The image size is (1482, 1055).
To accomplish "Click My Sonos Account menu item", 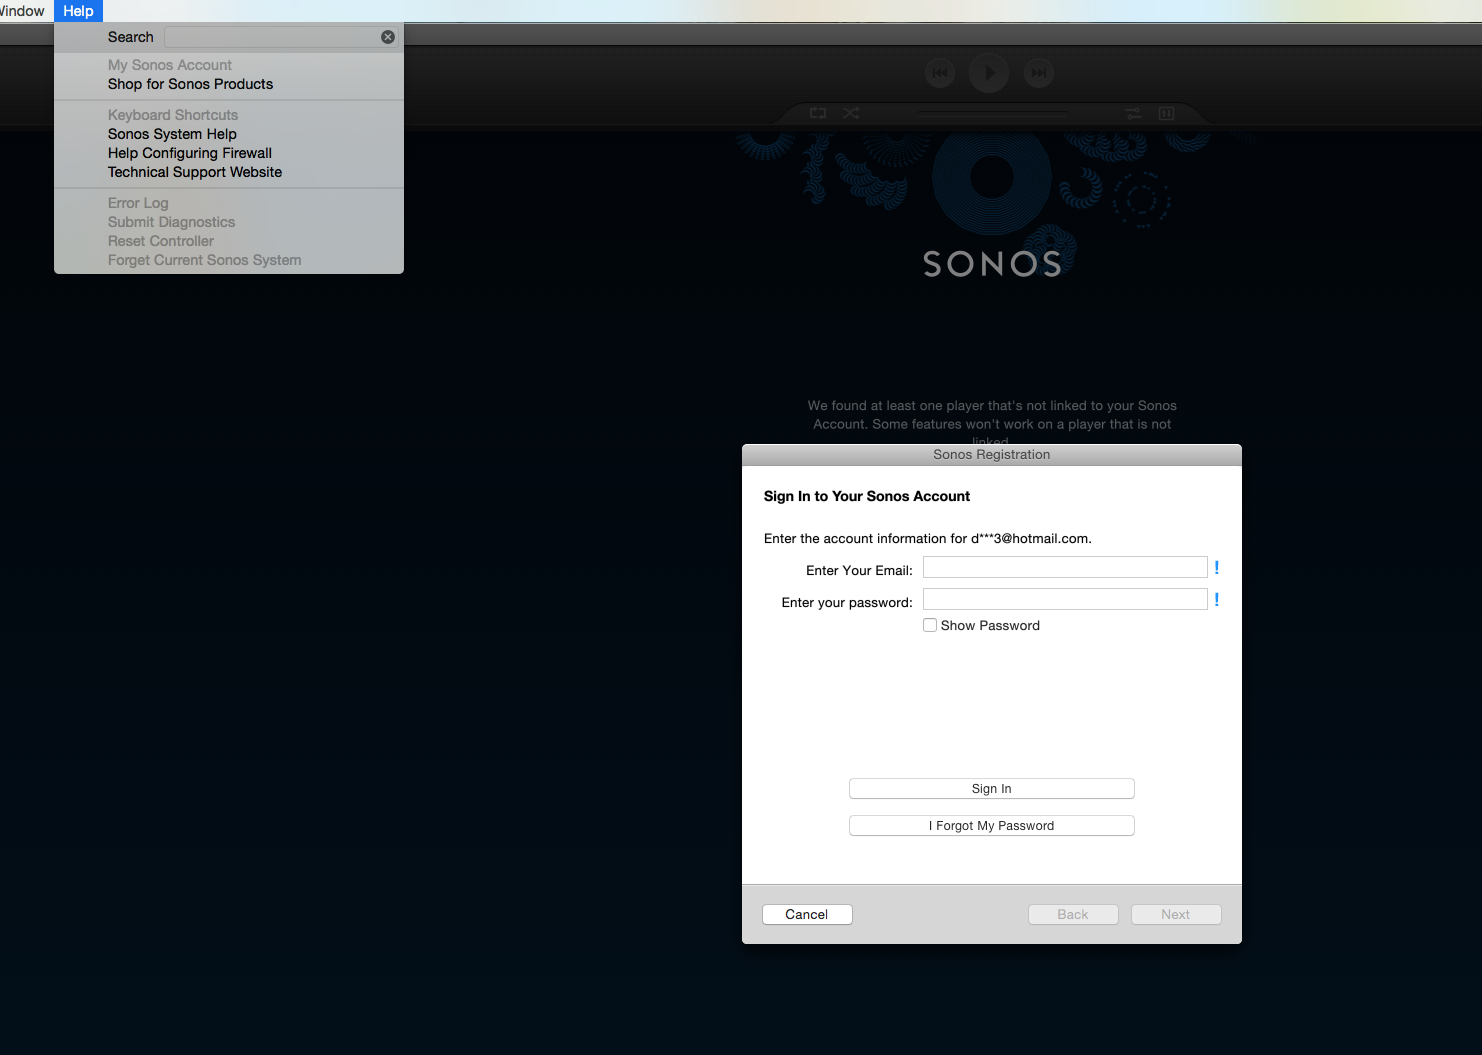I will (x=170, y=65).
